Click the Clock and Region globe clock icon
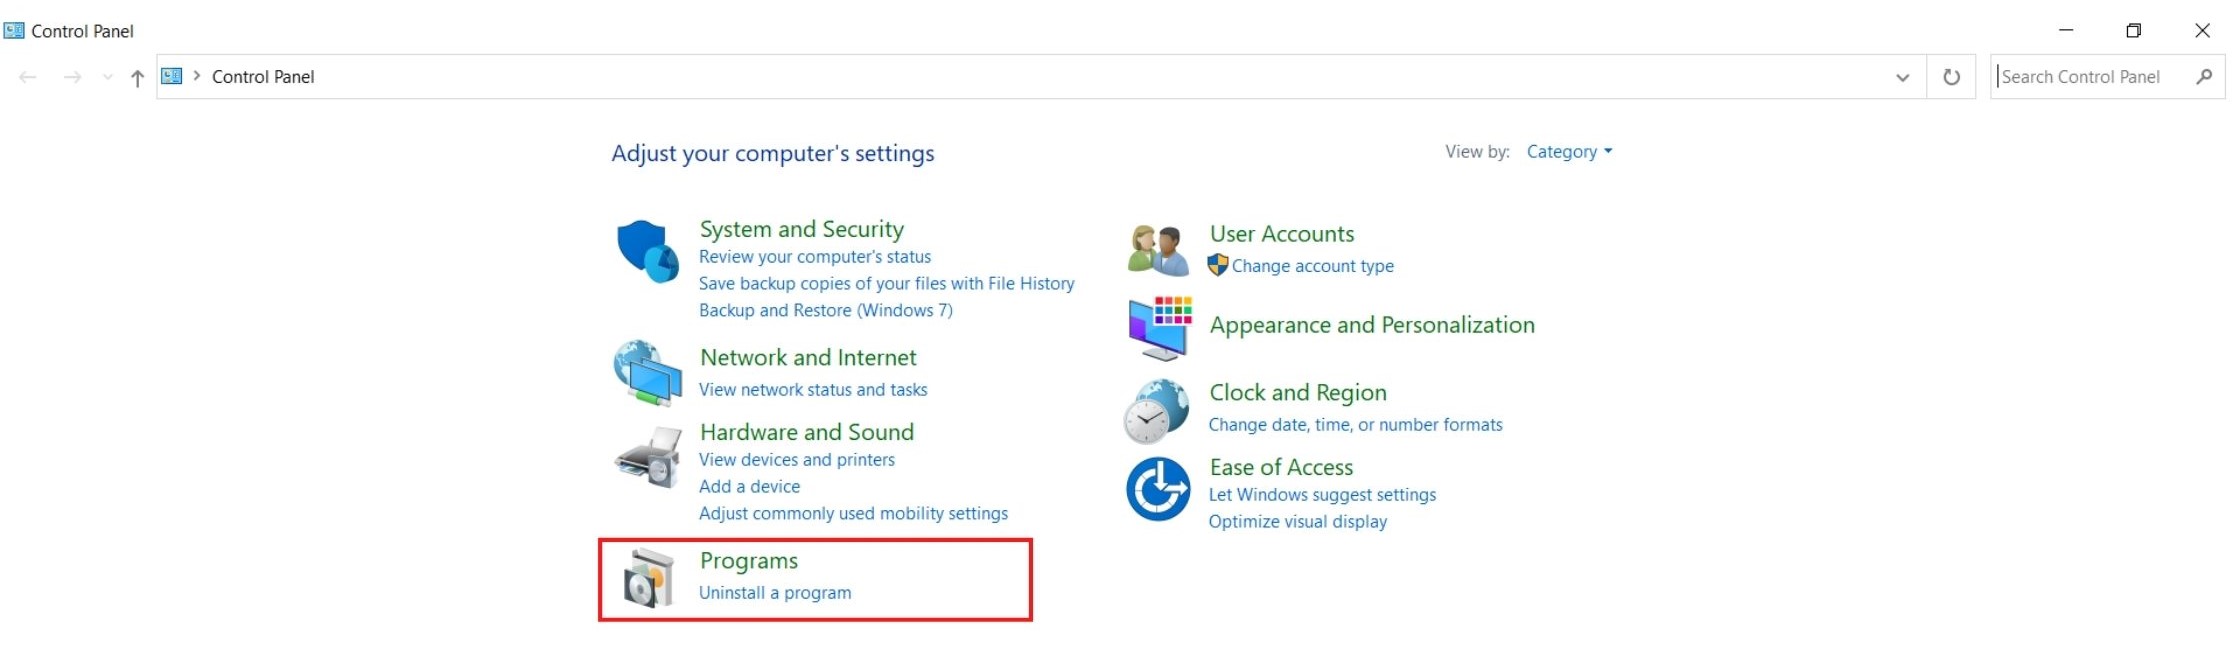 click(x=1157, y=411)
